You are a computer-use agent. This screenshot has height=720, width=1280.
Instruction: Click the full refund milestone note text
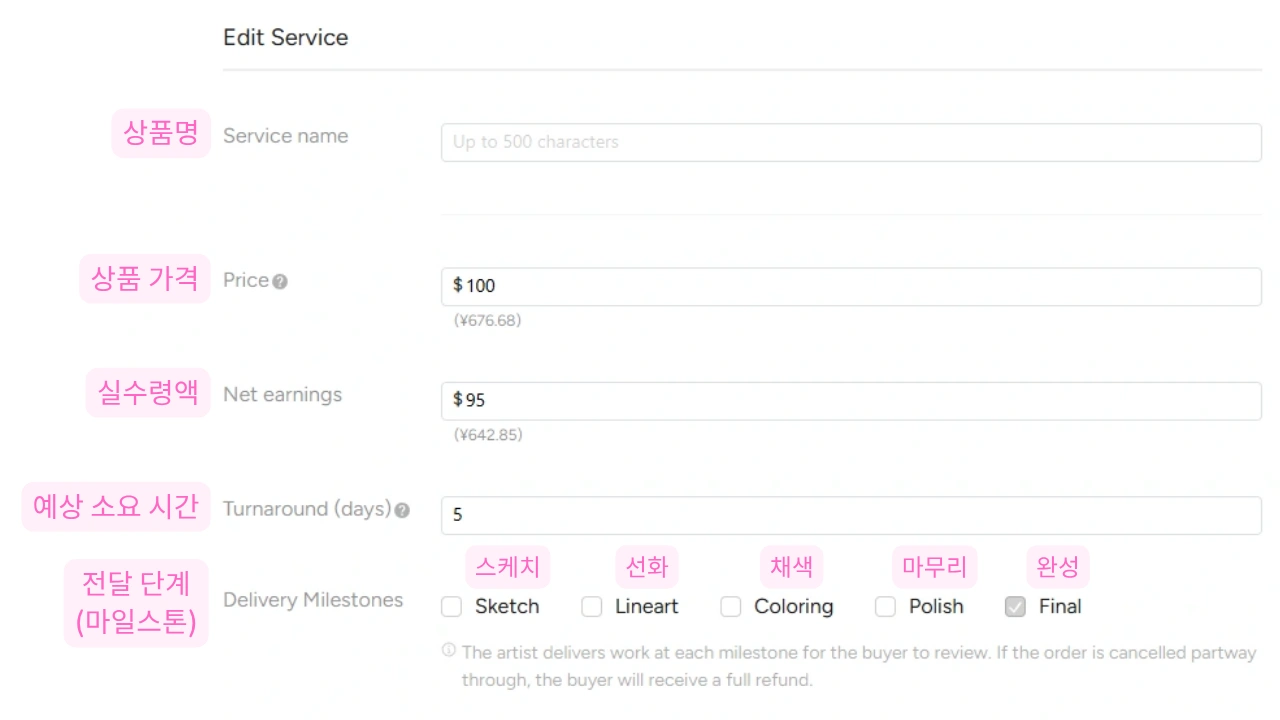[x=859, y=666]
